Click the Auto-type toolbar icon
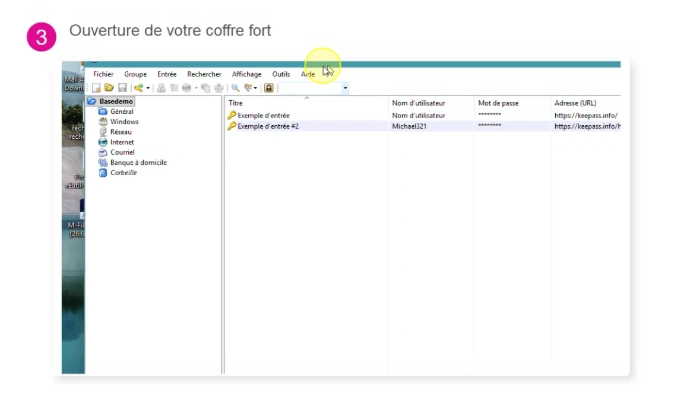The width and height of the screenshot is (690, 397). point(219,88)
